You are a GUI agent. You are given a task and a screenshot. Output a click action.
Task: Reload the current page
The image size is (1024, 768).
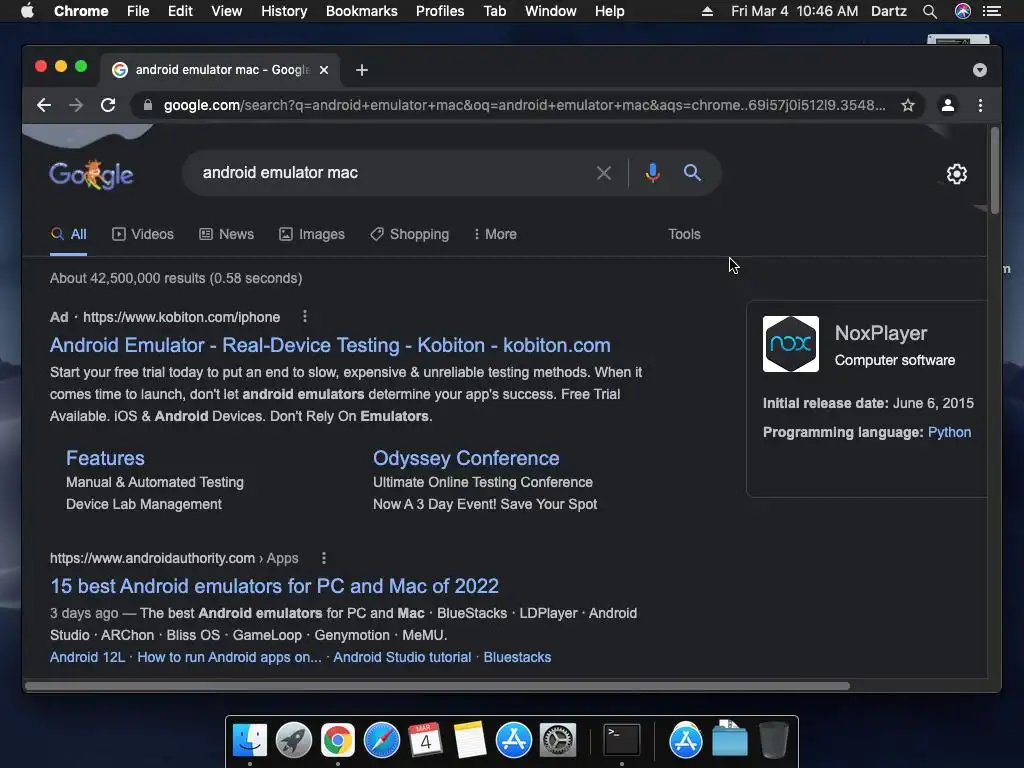pos(108,105)
